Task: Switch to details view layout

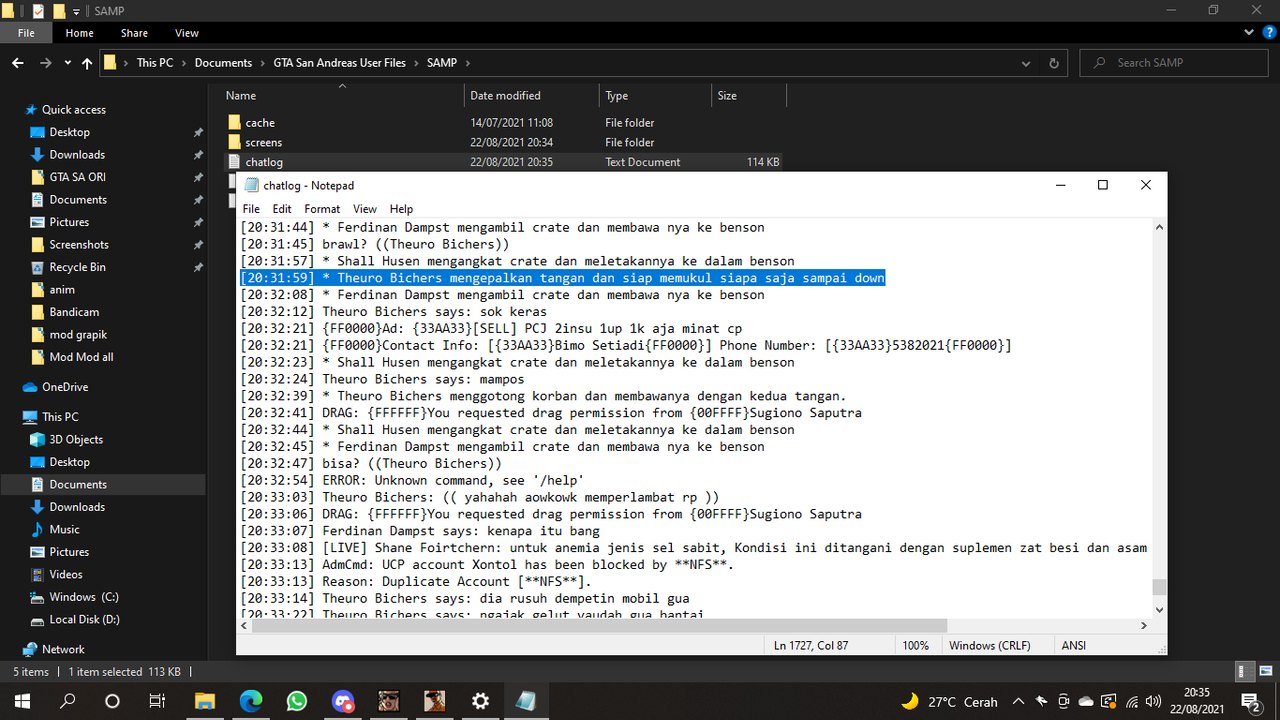Action: [1245, 672]
